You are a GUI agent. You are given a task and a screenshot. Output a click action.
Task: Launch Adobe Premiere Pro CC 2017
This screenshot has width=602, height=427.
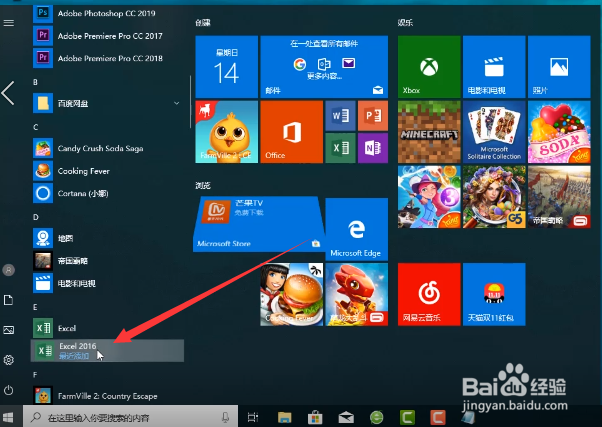pos(108,36)
